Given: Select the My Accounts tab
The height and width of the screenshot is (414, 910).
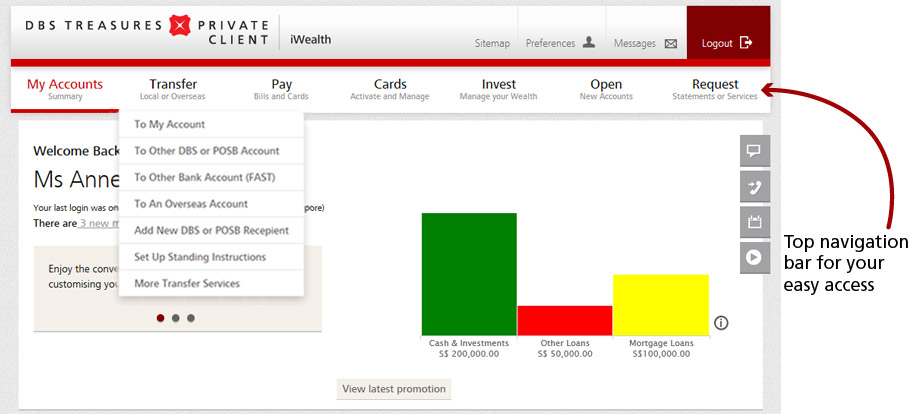Looking at the screenshot, I should pyautogui.click(x=65, y=89).
